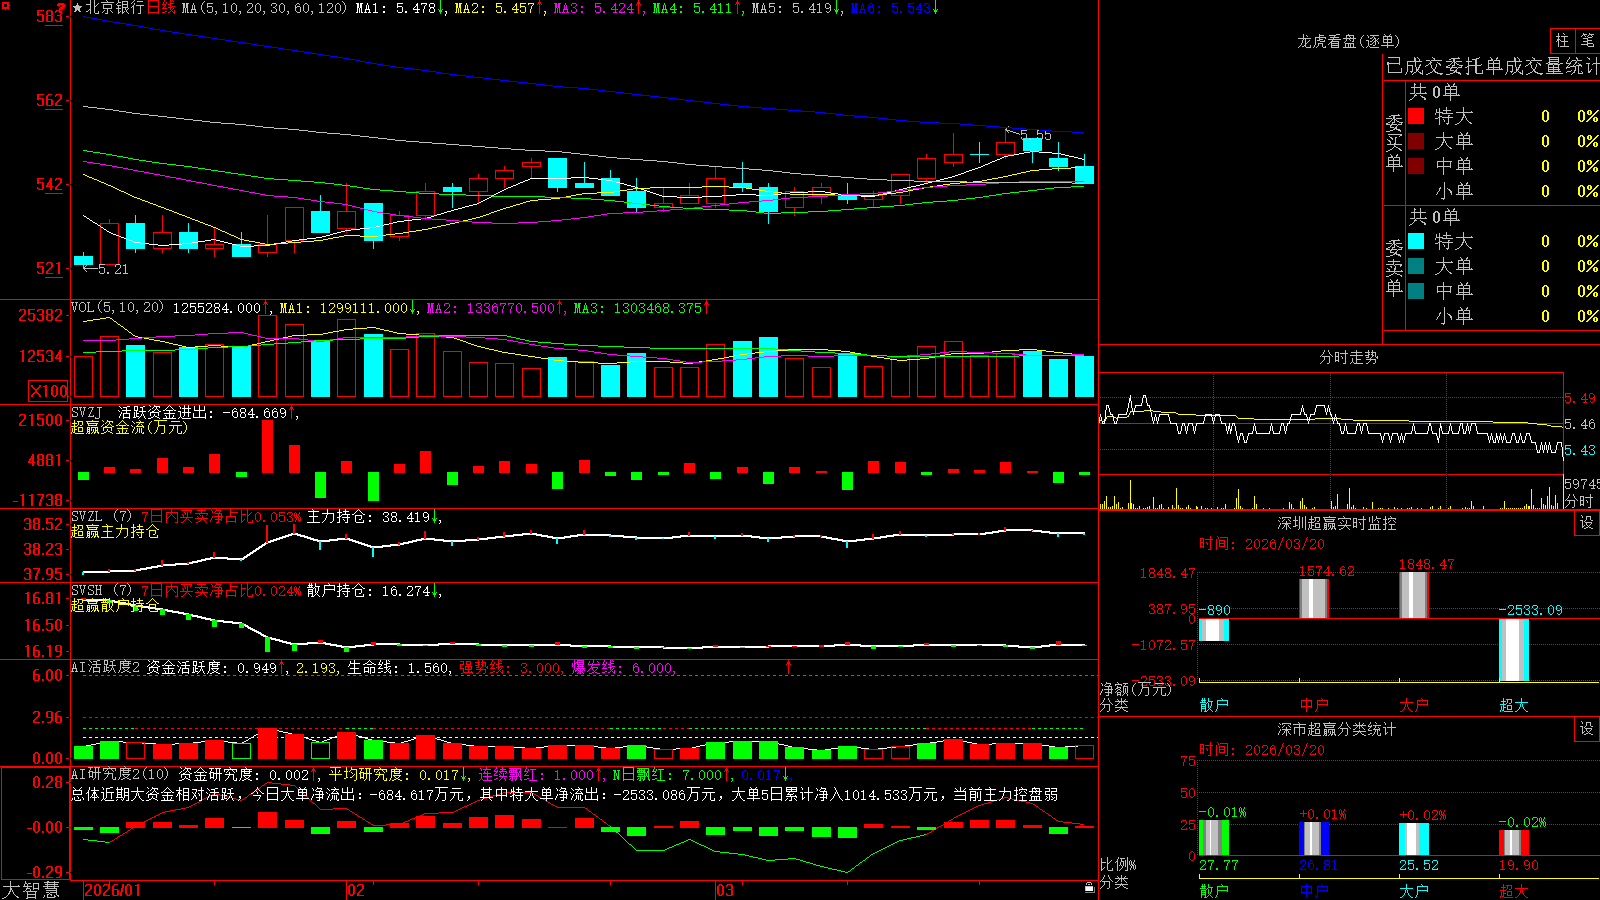Click the X100 volume multiplier box
The image size is (1600, 900).
point(48,391)
